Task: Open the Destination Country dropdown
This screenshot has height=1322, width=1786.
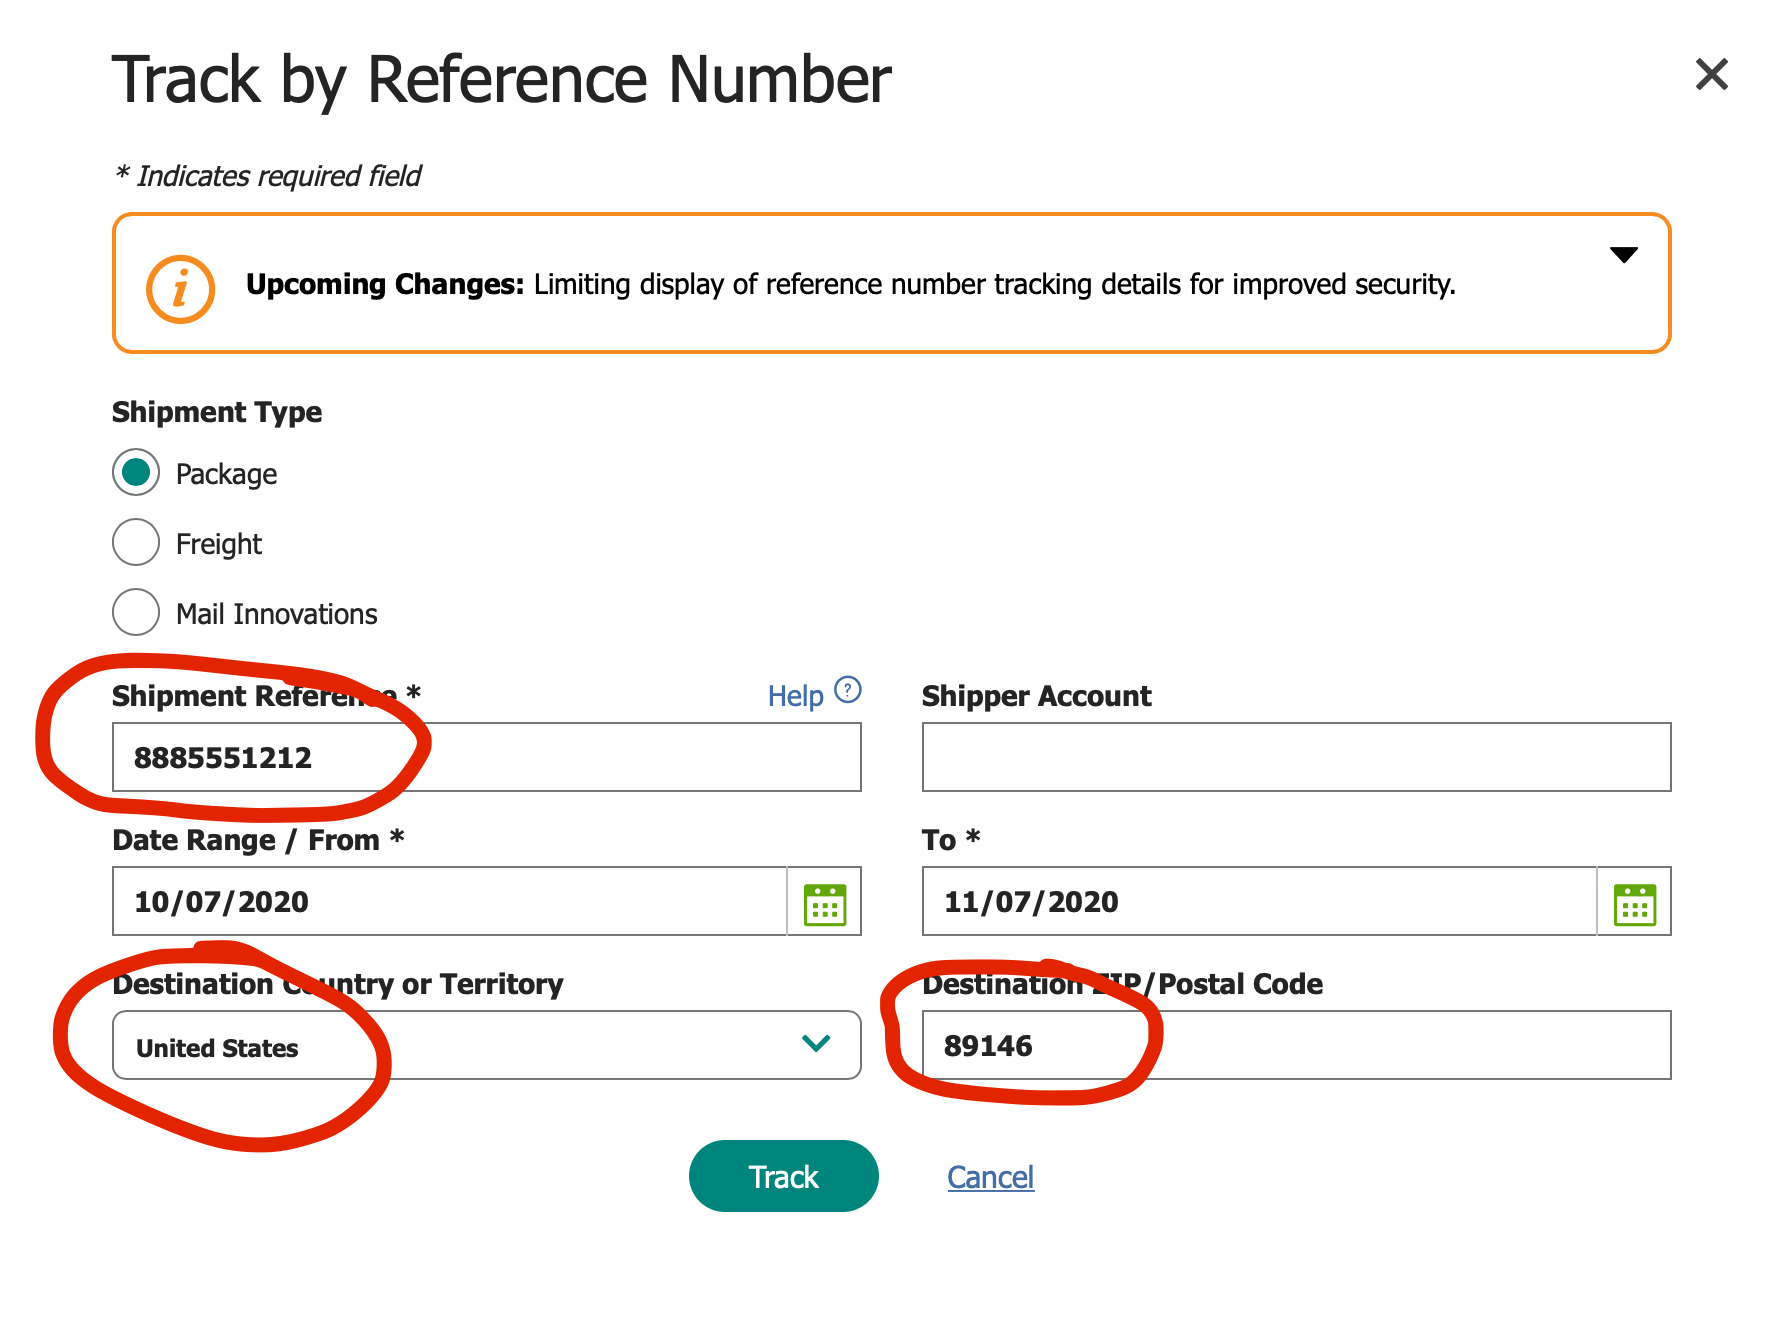Action: pyautogui.click(x=486, y=1046)
